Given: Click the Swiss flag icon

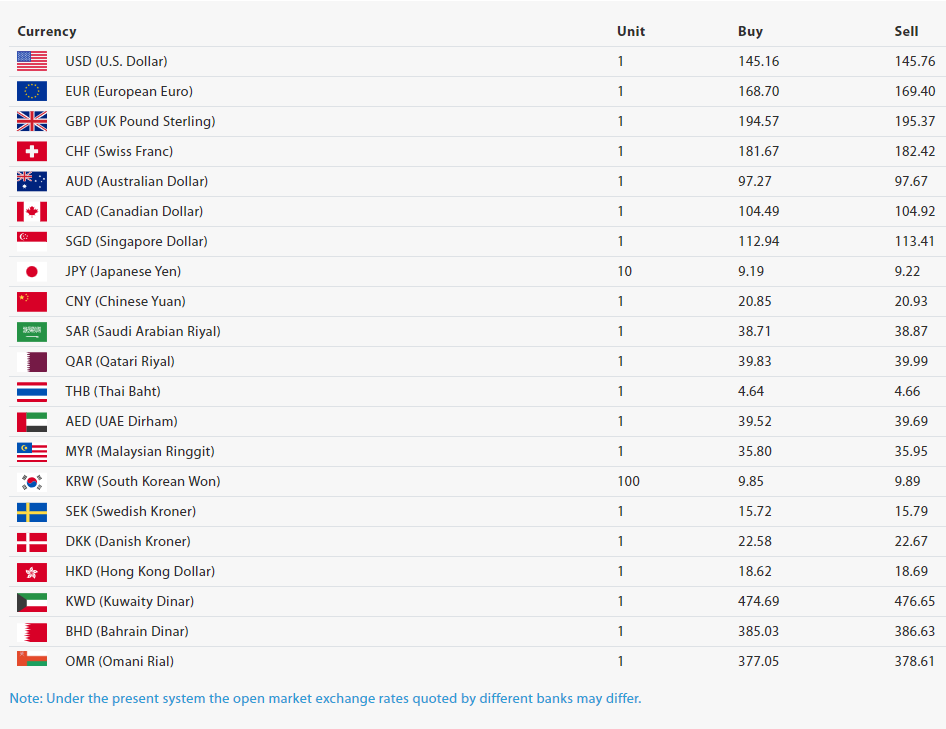Looking at the screenshot, I should [32, 151].
